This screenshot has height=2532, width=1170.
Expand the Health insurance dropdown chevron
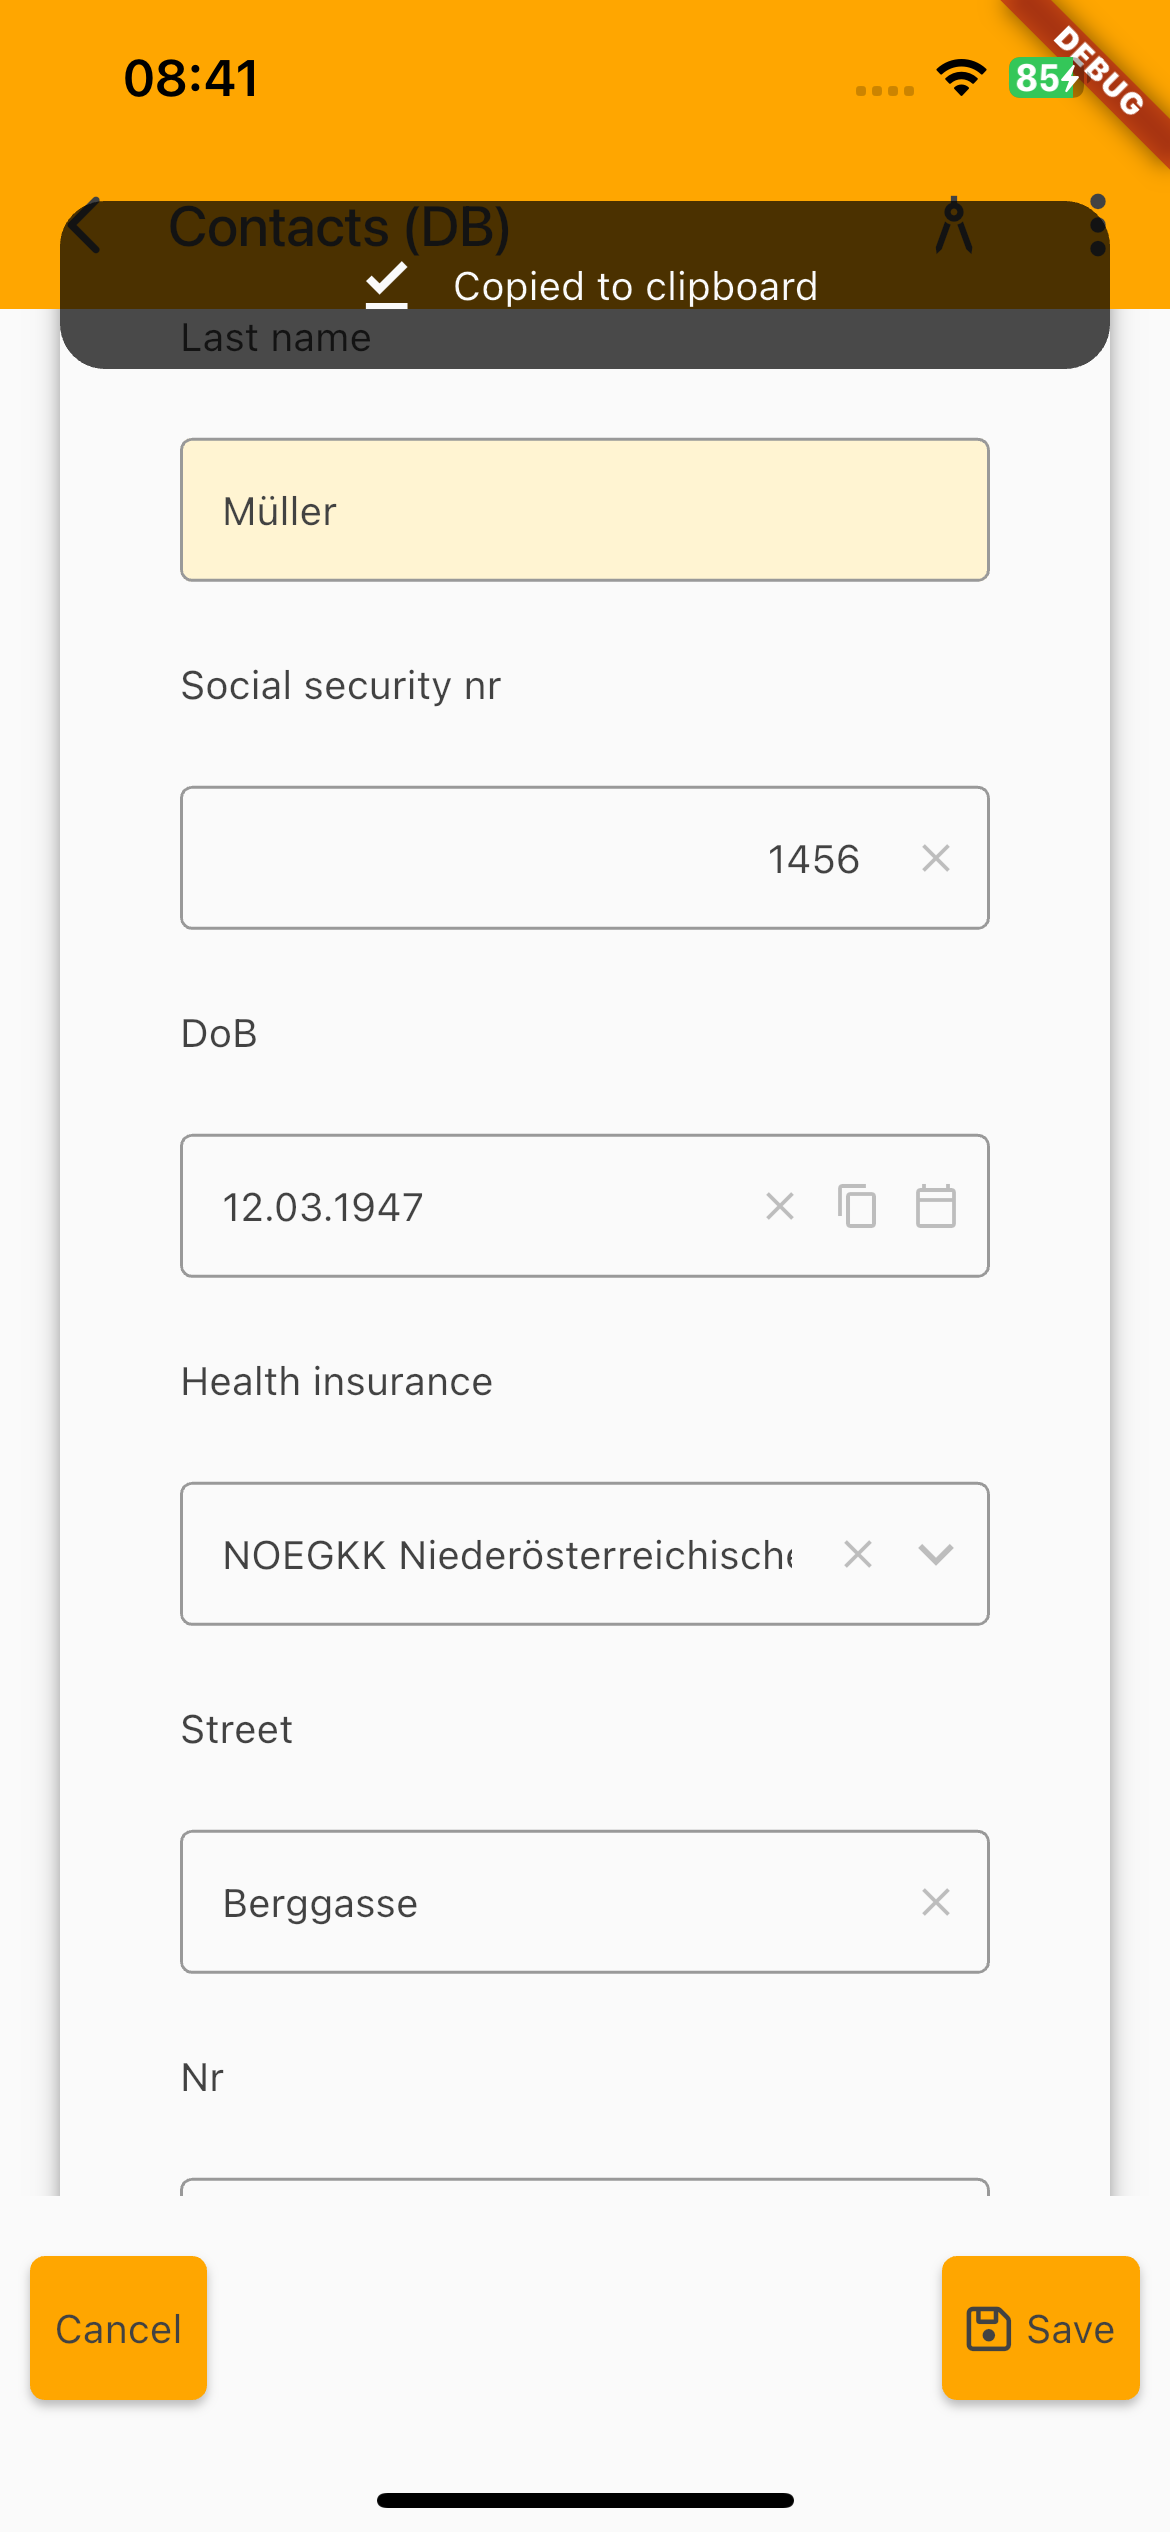click(936, 1554)
